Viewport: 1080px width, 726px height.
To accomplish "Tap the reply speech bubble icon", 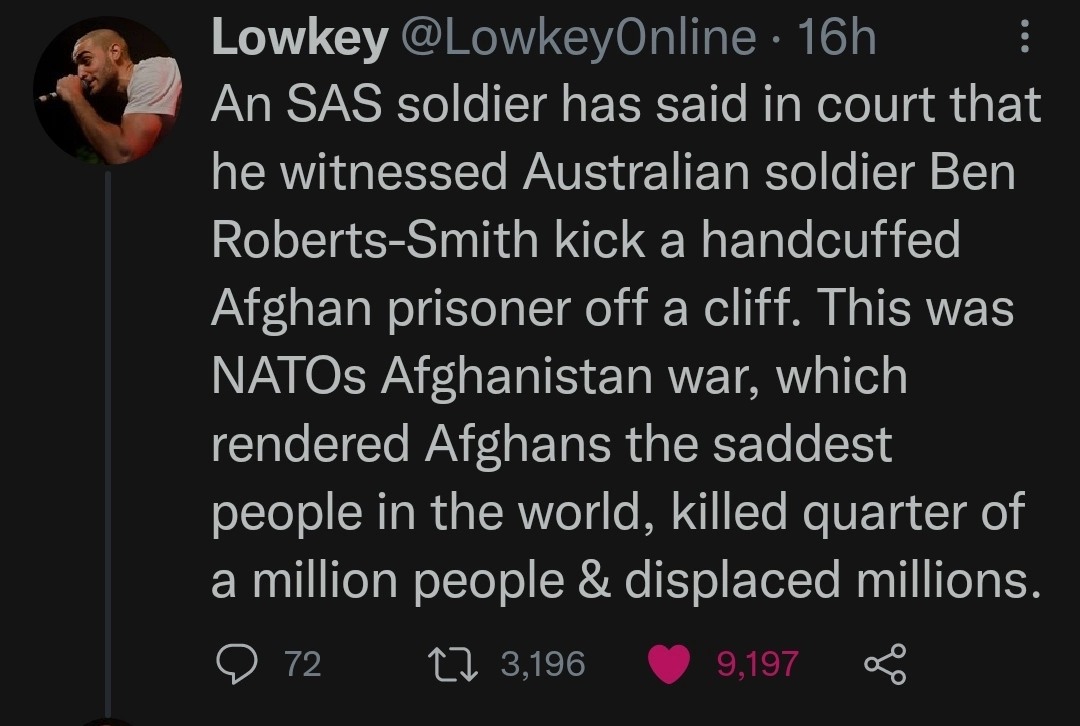I will (236, 663).
